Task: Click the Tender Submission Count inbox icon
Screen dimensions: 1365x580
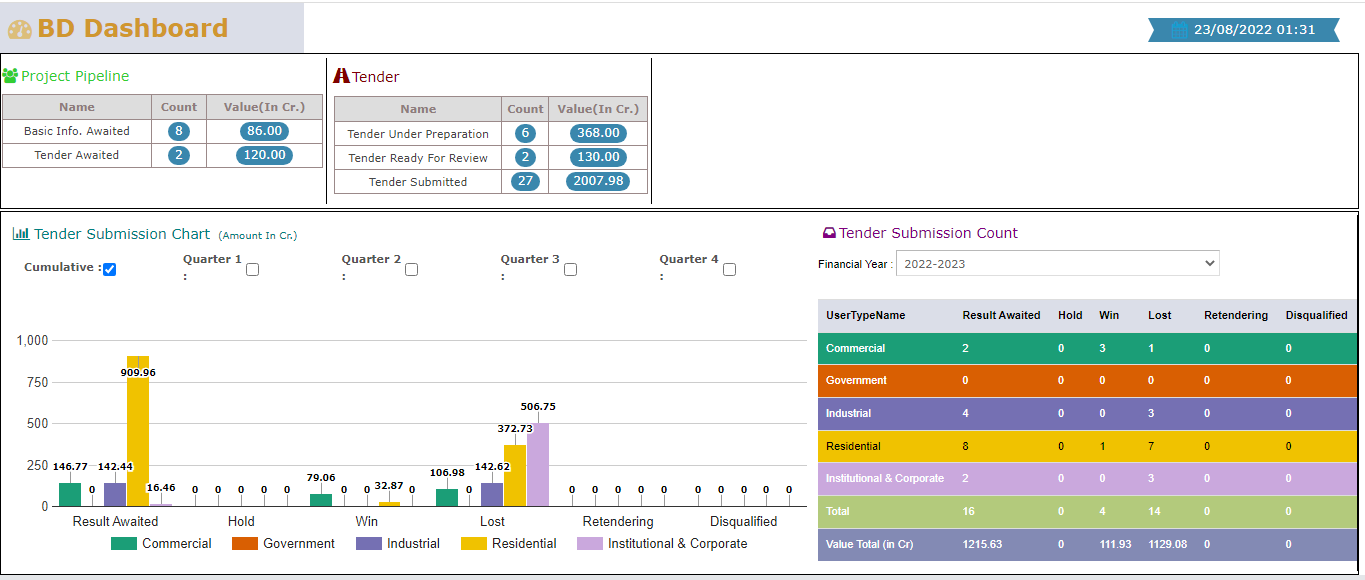Action: coord(828,233)
